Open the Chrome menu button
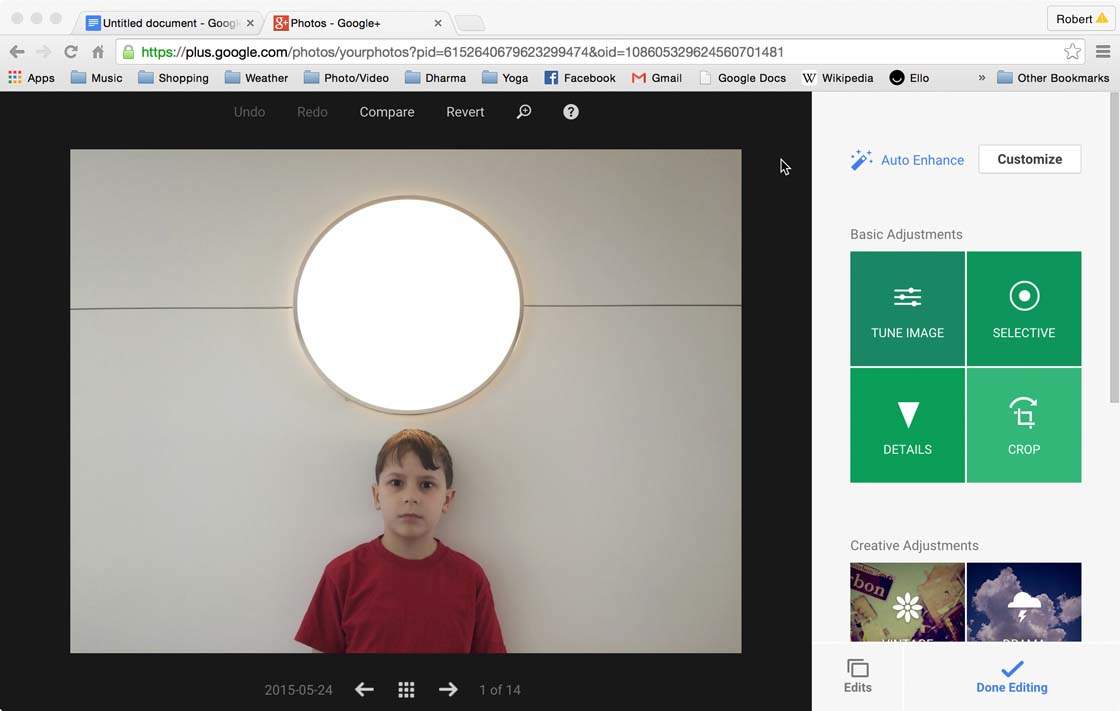This screenshot has height=711, width=1120. [x=1103, y=51]
